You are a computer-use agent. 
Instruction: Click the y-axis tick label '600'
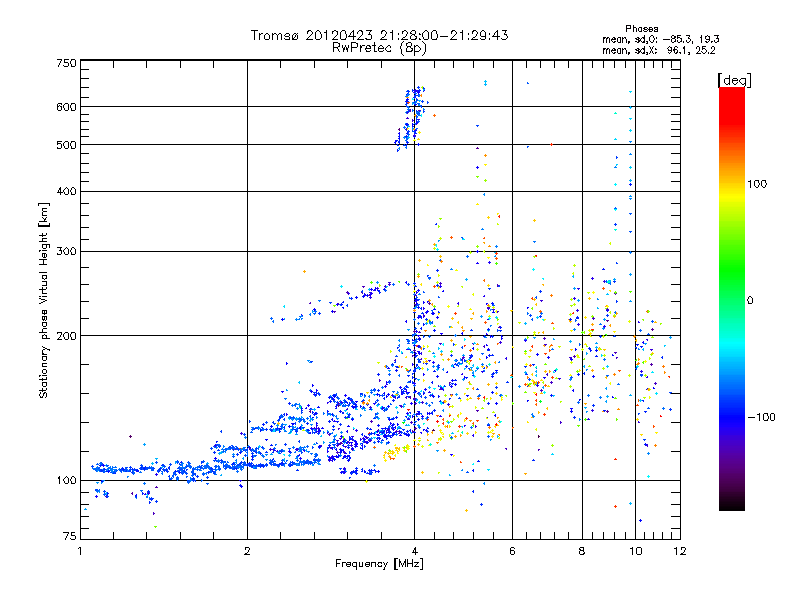pos(66,107)
